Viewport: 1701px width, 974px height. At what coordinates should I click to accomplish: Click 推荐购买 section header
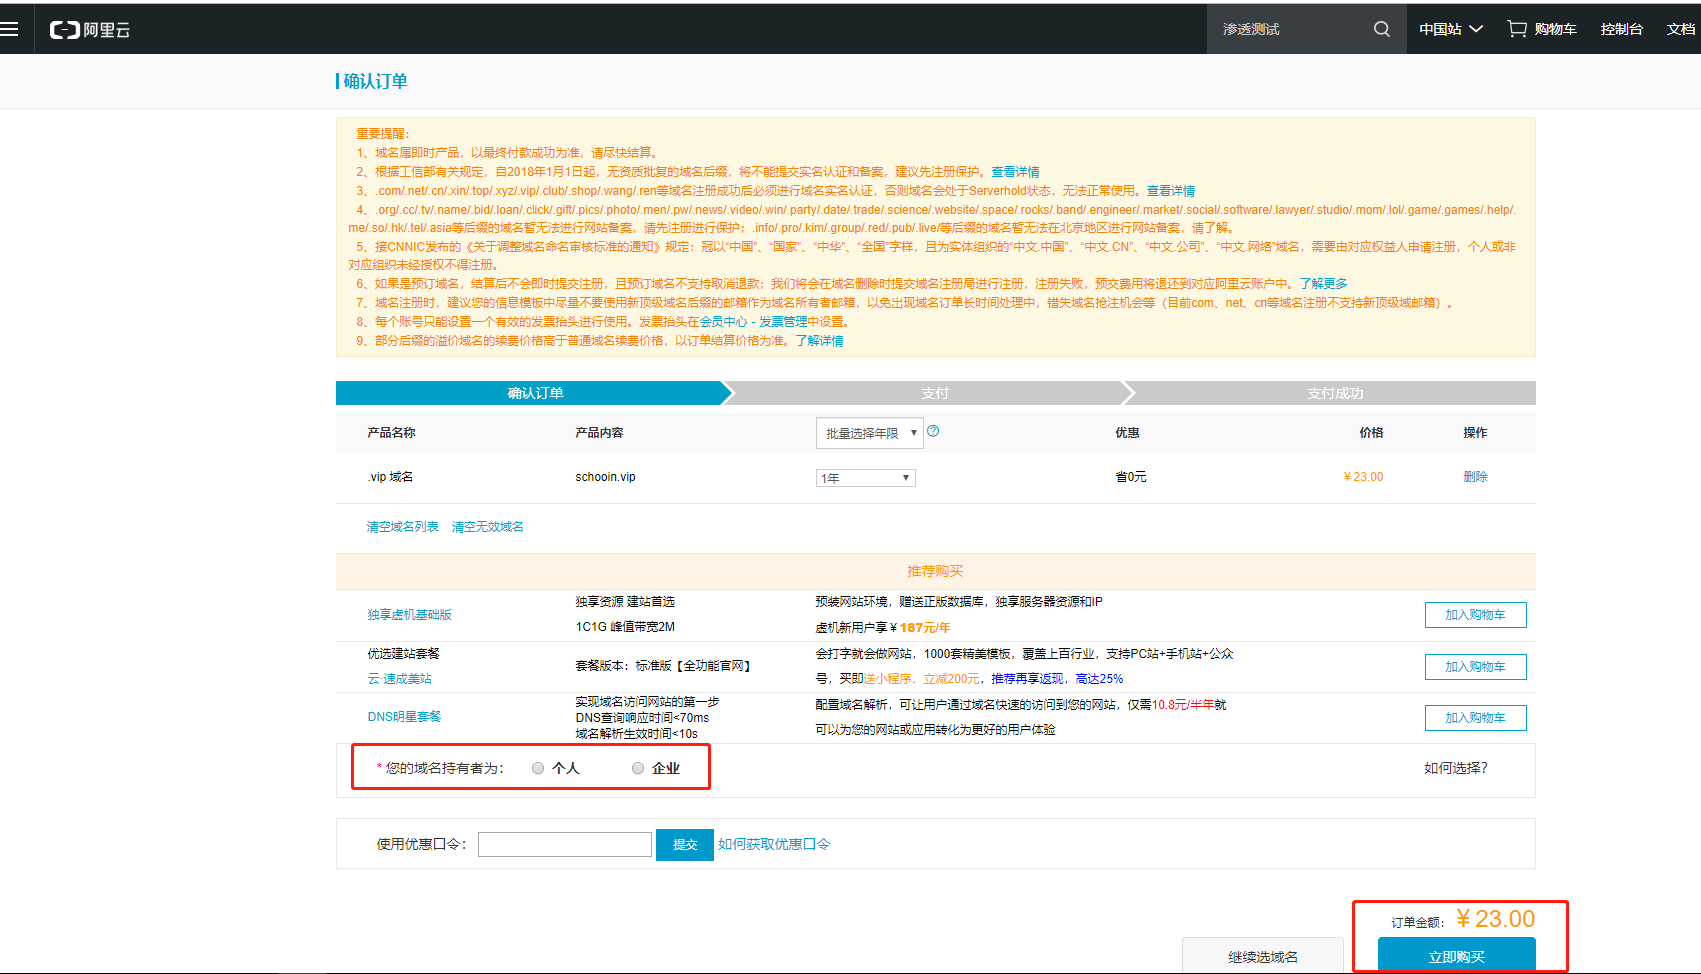[x=935, y=571]
